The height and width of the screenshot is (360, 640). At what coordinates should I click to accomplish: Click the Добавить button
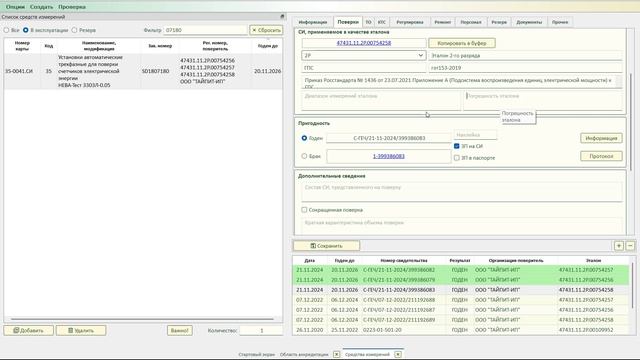tap(29, 330)
